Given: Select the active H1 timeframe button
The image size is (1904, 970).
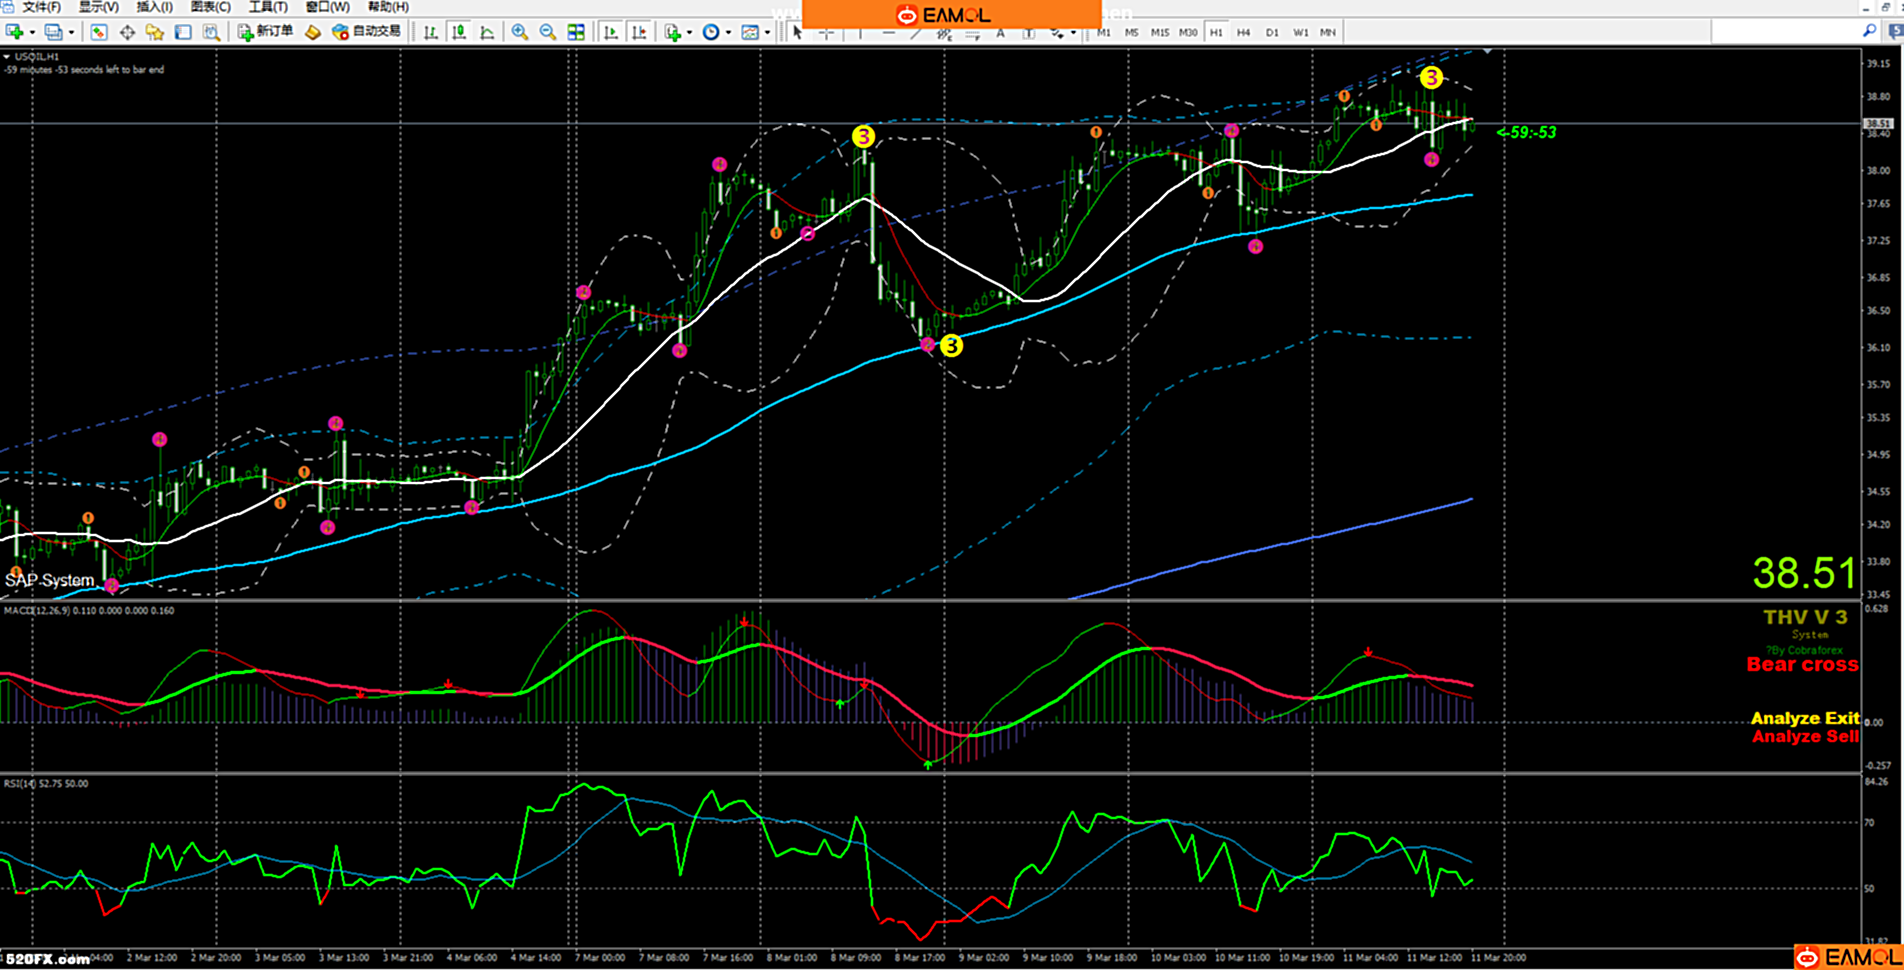Looking at the screenshot, I should coord(1216,32).
